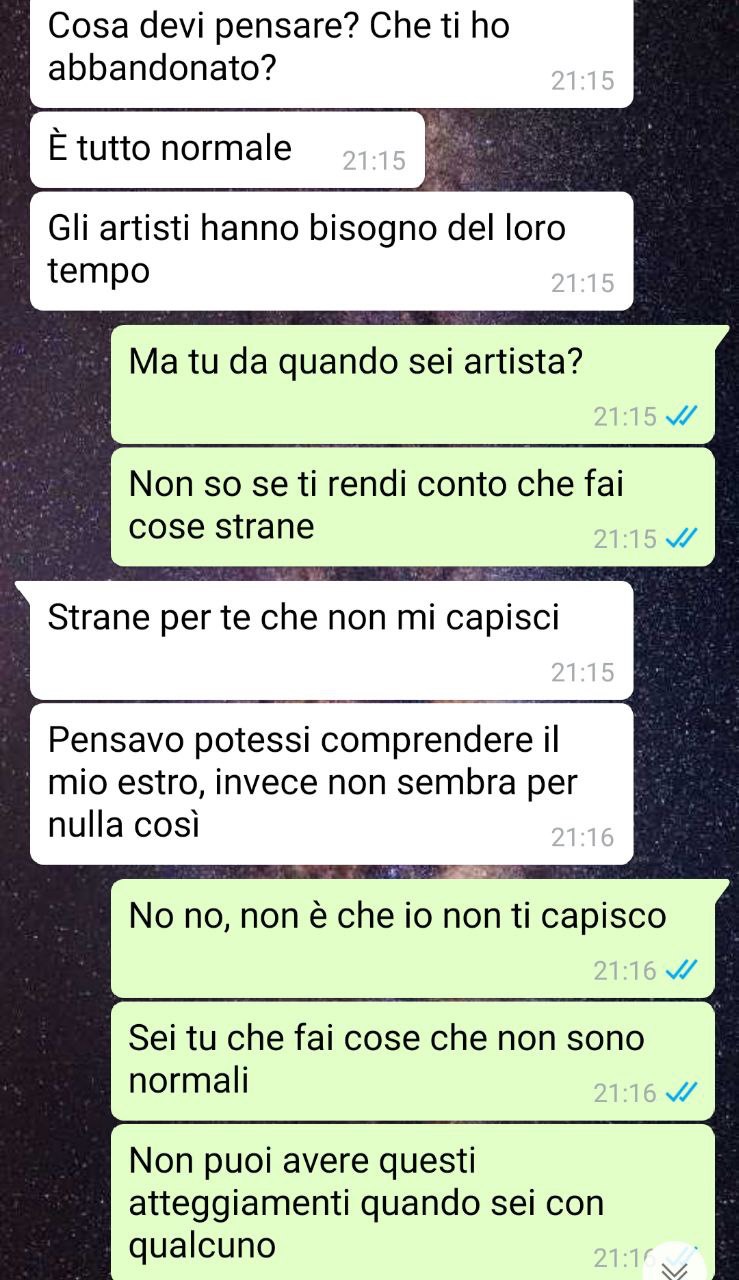Tap the message 'Gli artisti hanno bisogno del loro tempo'

[x=331, y=251]
